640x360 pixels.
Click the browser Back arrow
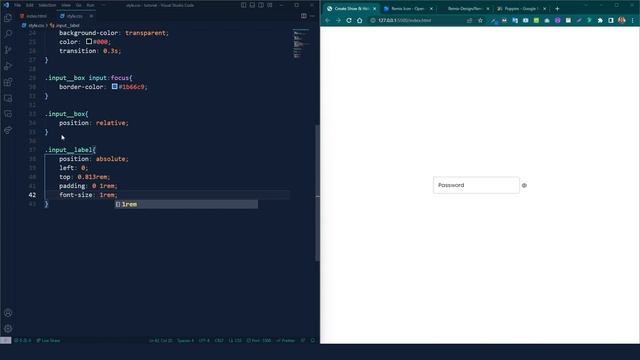328,20
